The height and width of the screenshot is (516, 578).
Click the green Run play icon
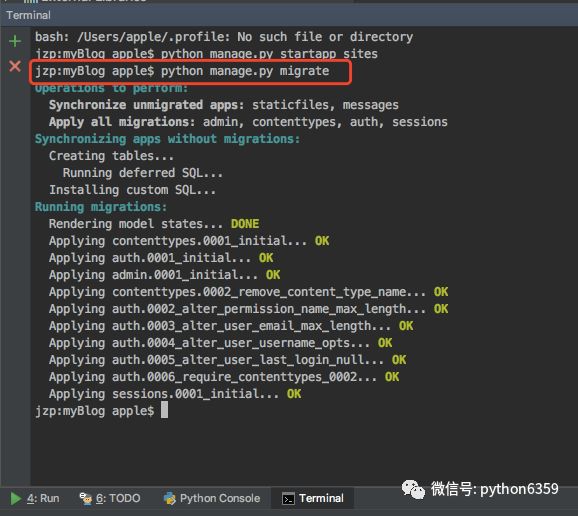15,498
